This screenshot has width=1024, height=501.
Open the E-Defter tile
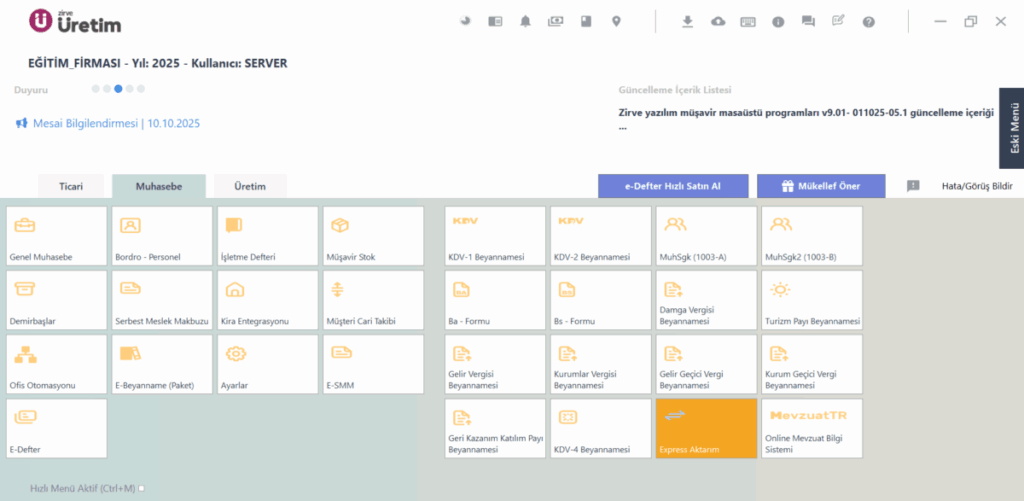56,428
